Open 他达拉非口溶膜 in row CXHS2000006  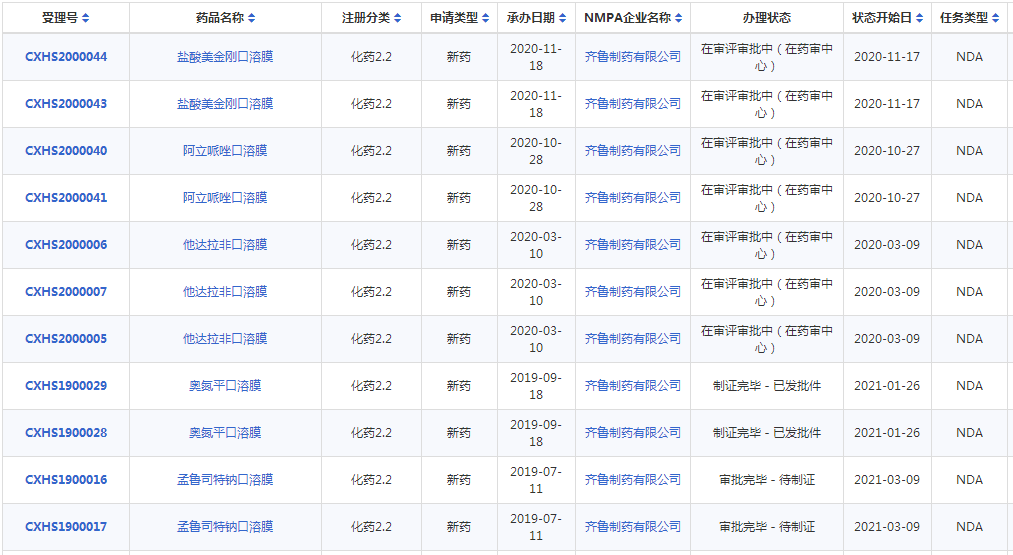point(225,245)
